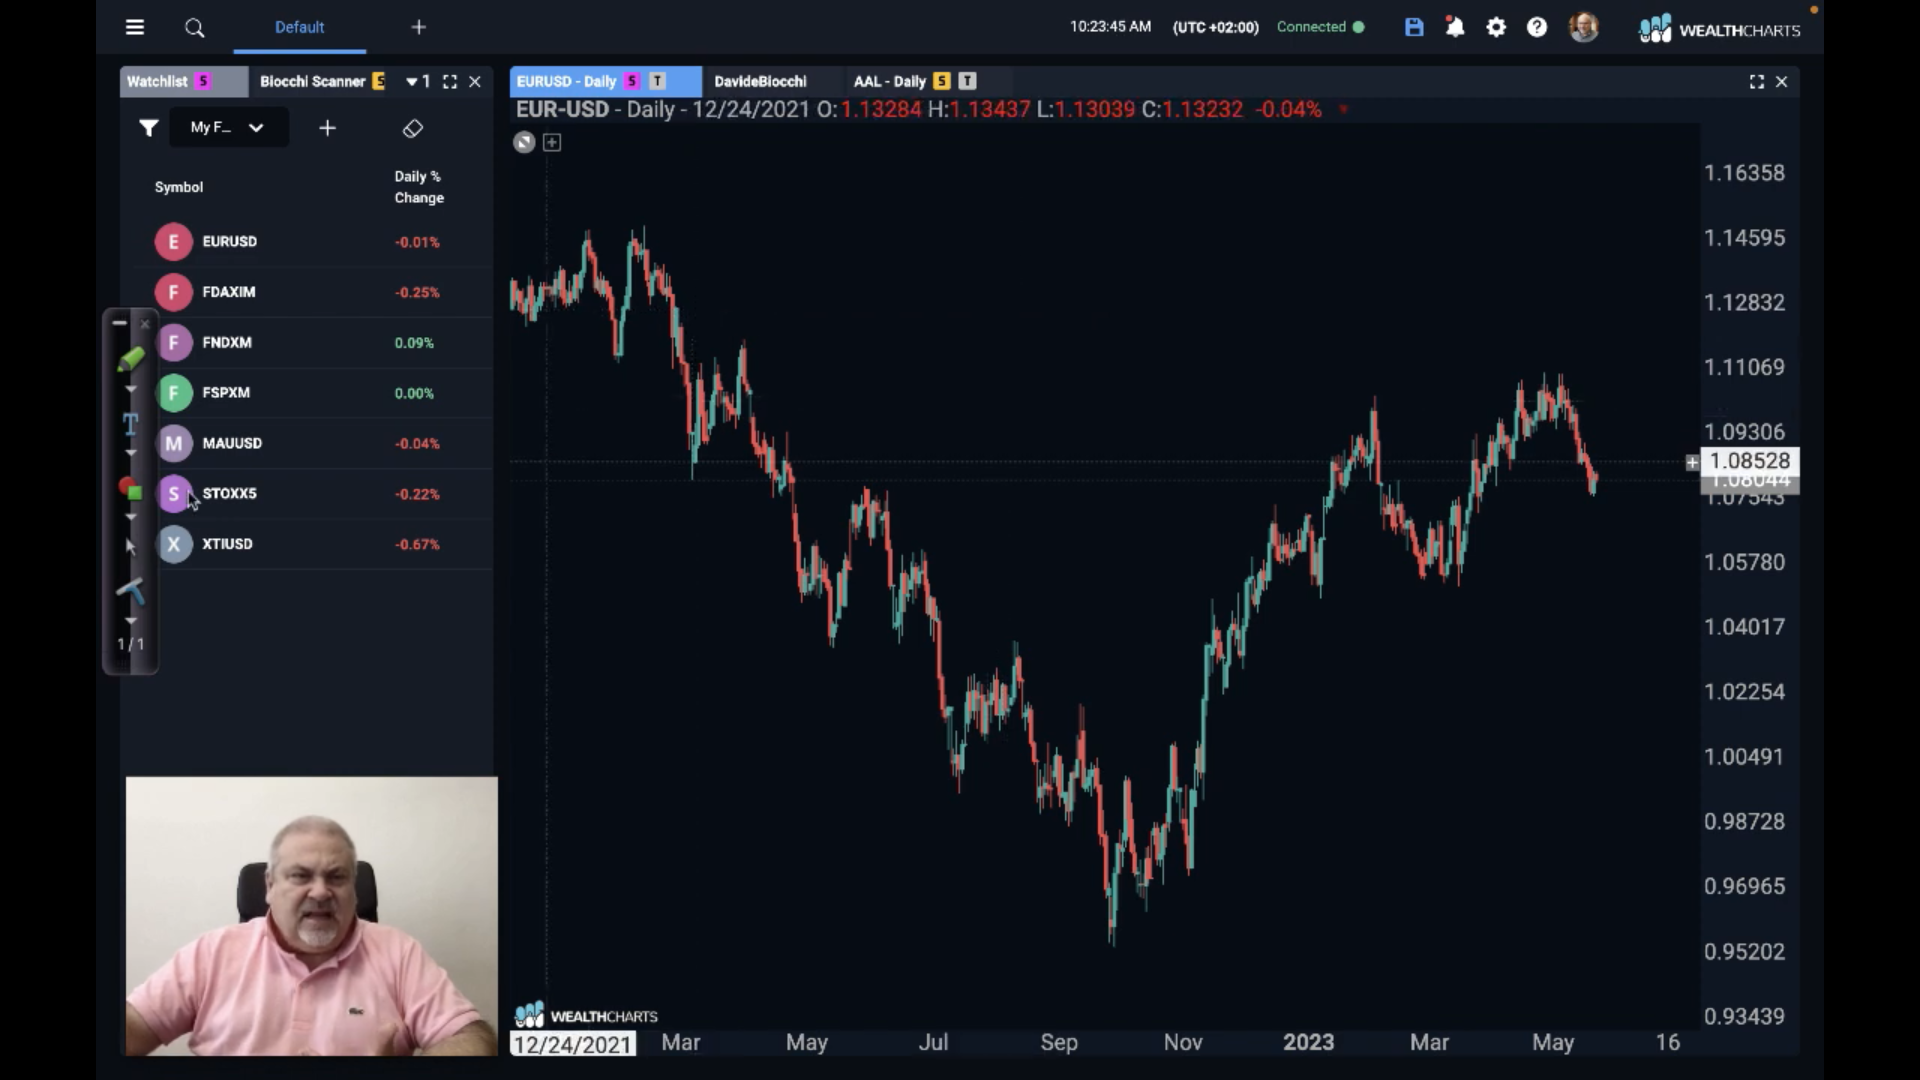Add a new workspace tab
Screen dimensions: 1920x1080
[419, 27]
